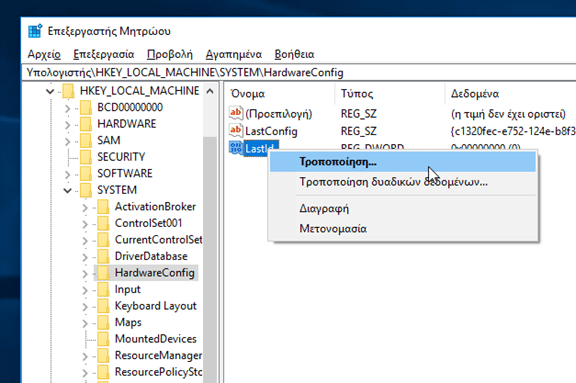Click the tree pane vertical scrollbar thumb

[x=210, y=261]
